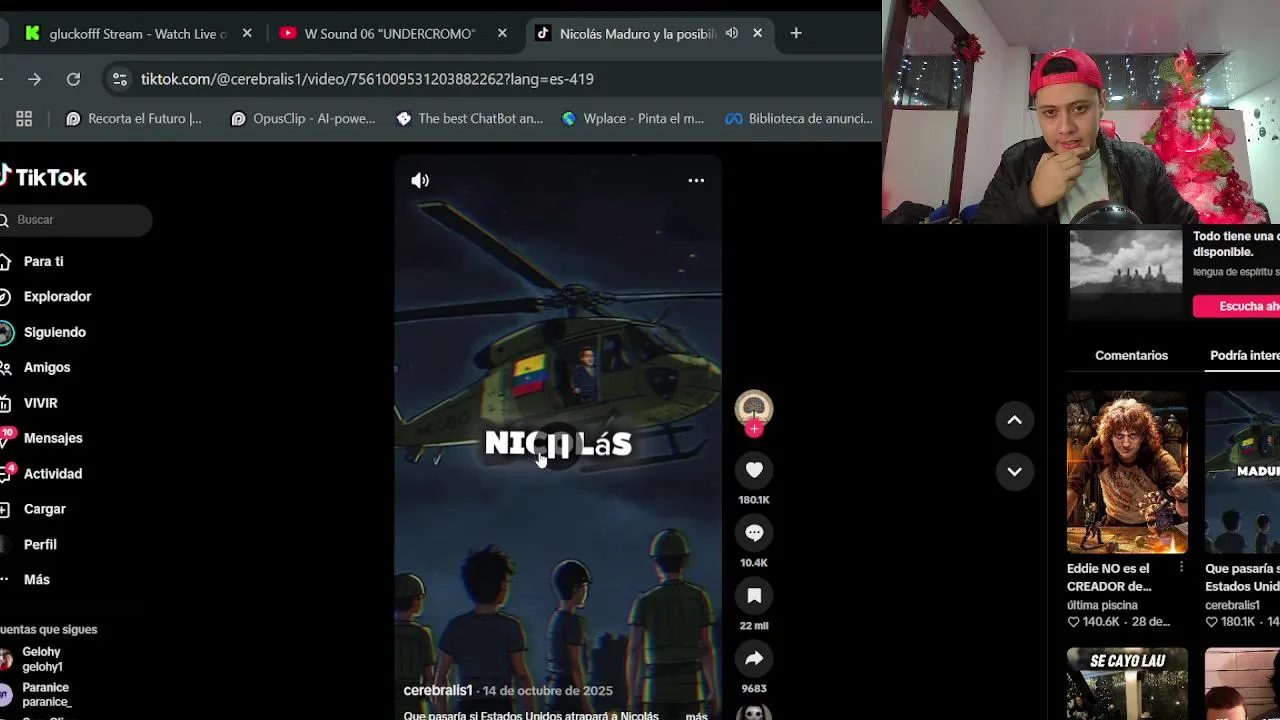Open the three-dot video options menu
Image resolution: width=1280 pixels, height=720 pixels.
(x=696, y=181)
